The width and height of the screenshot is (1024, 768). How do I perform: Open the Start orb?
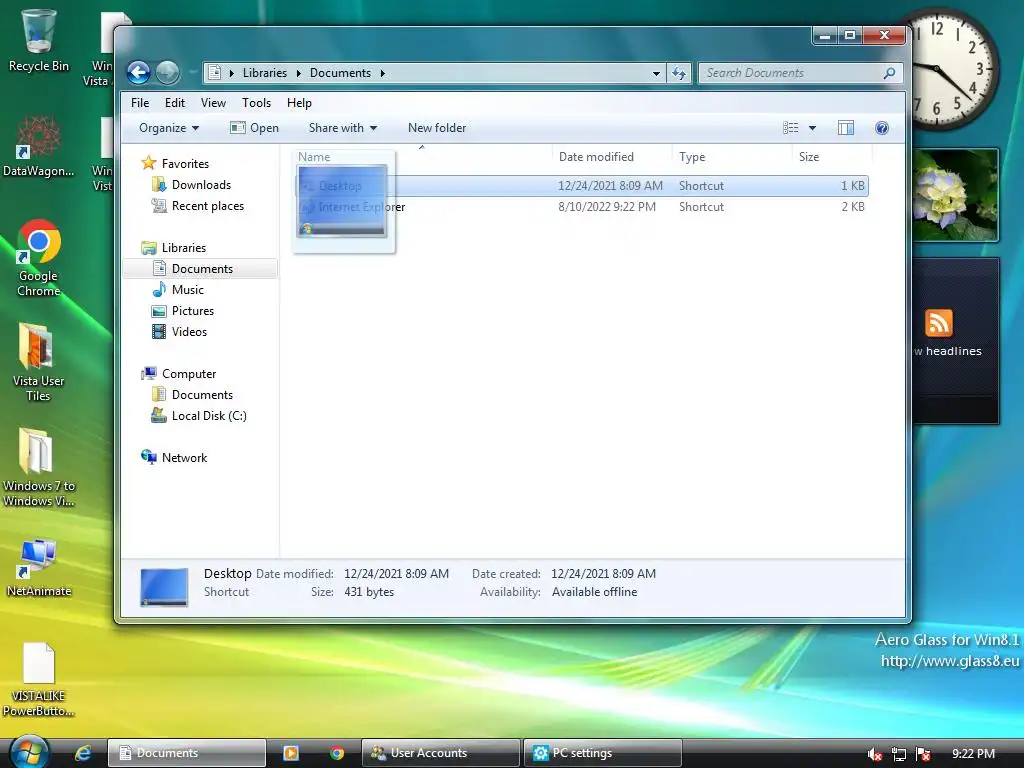point(30,752)
